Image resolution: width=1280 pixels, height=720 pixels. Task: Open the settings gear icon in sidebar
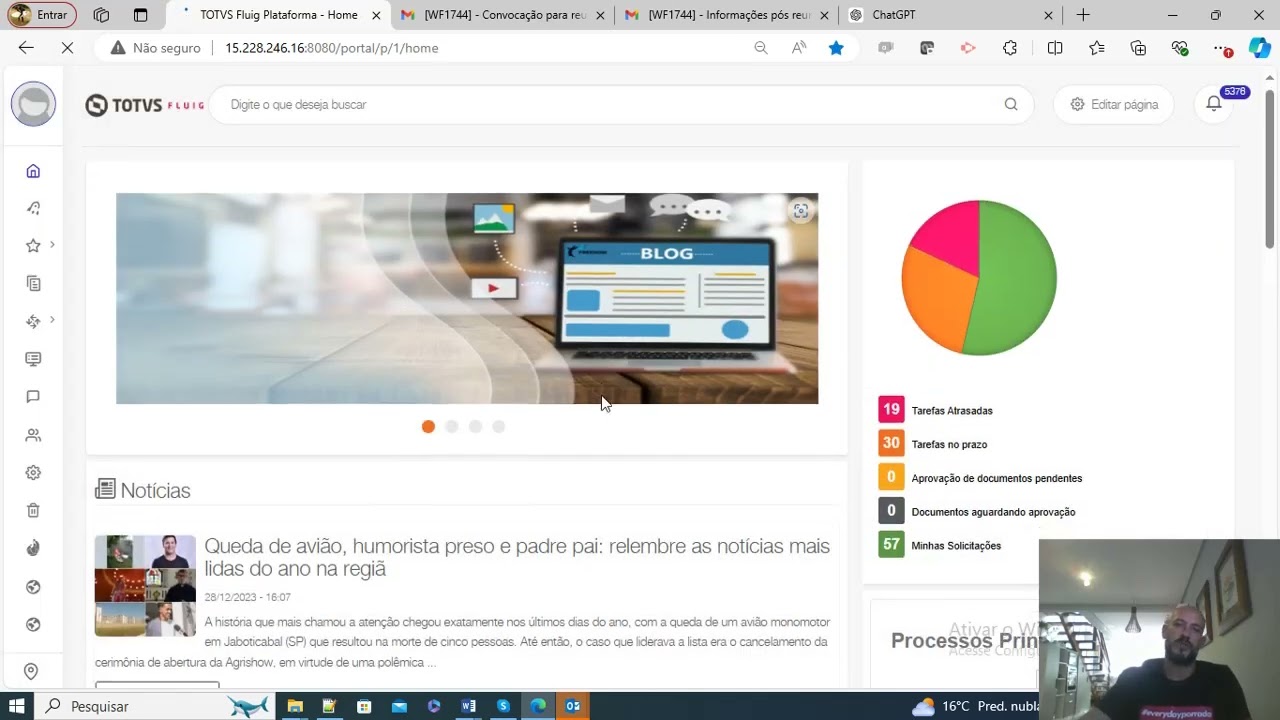(33, 473)
